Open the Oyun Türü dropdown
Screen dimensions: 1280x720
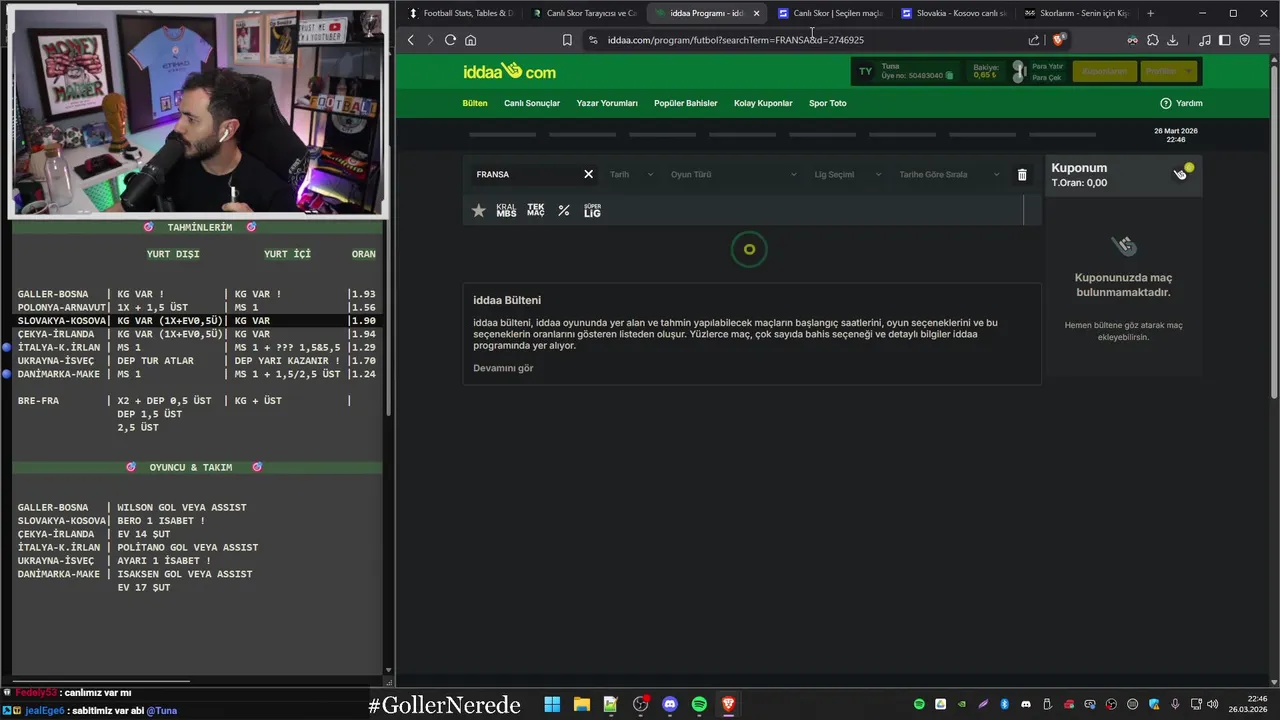(734, 174)
